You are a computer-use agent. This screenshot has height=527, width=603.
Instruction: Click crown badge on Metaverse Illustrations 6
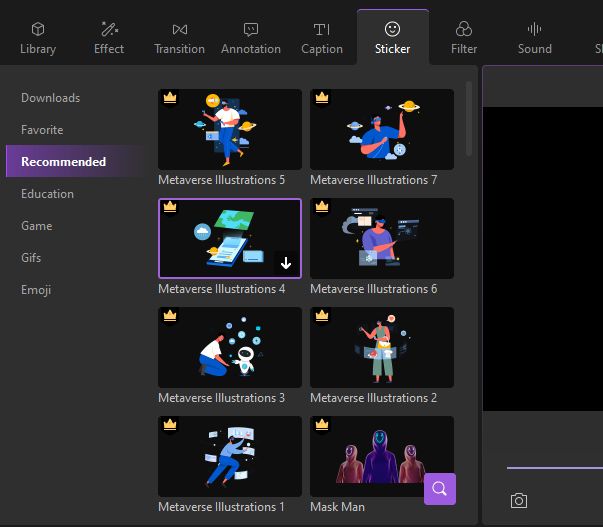pyautogui.click(x=322, y=206)
